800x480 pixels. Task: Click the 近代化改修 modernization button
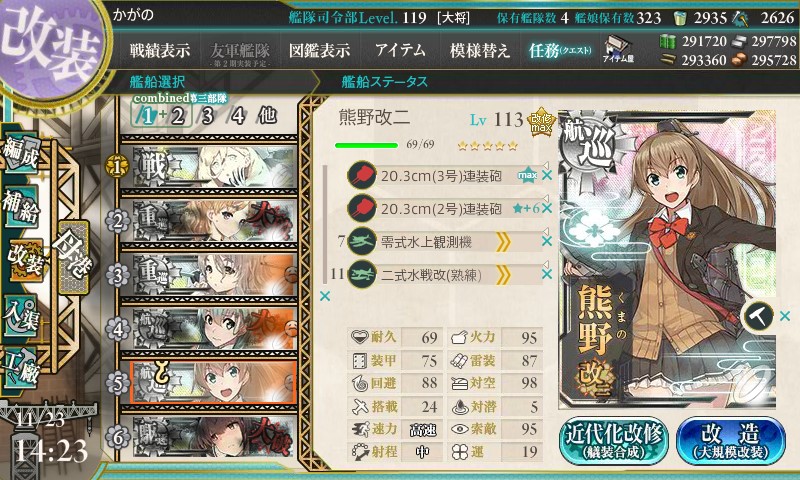click(x=614, y=441)
